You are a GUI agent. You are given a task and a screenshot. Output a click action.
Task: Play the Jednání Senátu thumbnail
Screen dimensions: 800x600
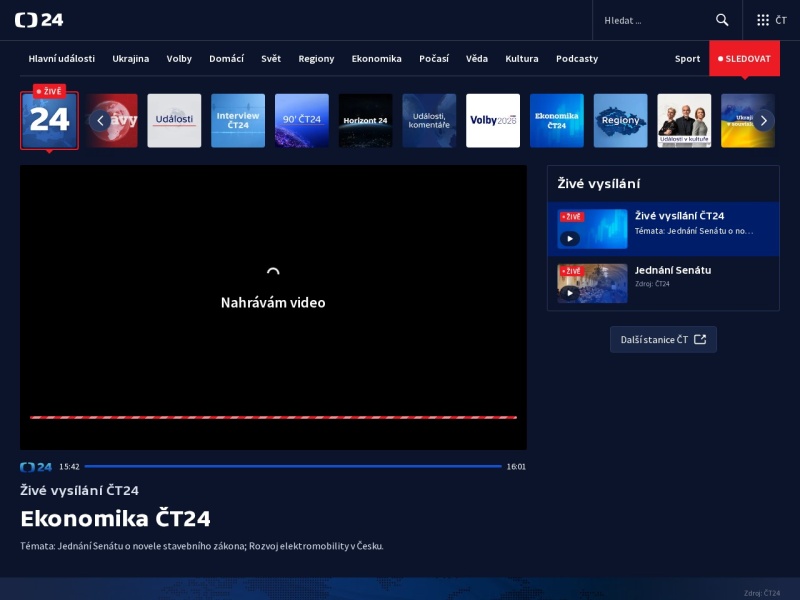click(592, 283)
